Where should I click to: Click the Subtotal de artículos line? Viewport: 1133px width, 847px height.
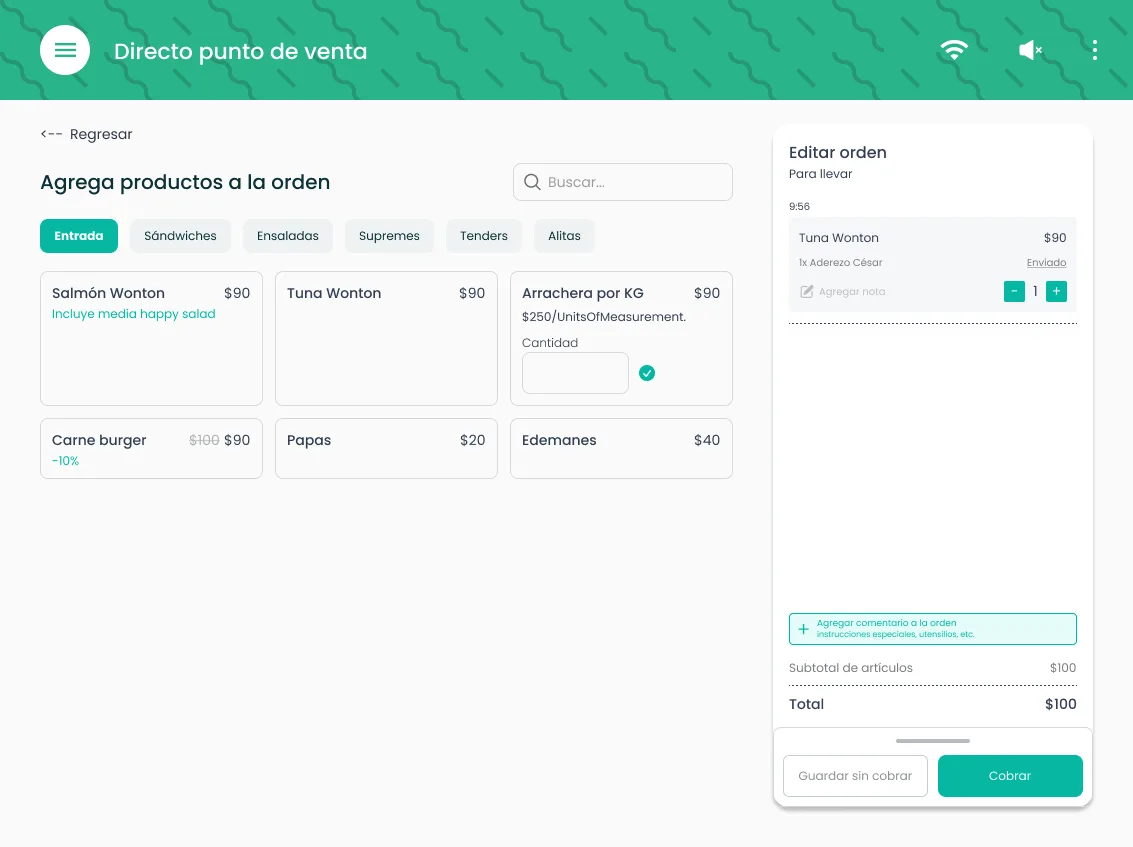point(932,668)
